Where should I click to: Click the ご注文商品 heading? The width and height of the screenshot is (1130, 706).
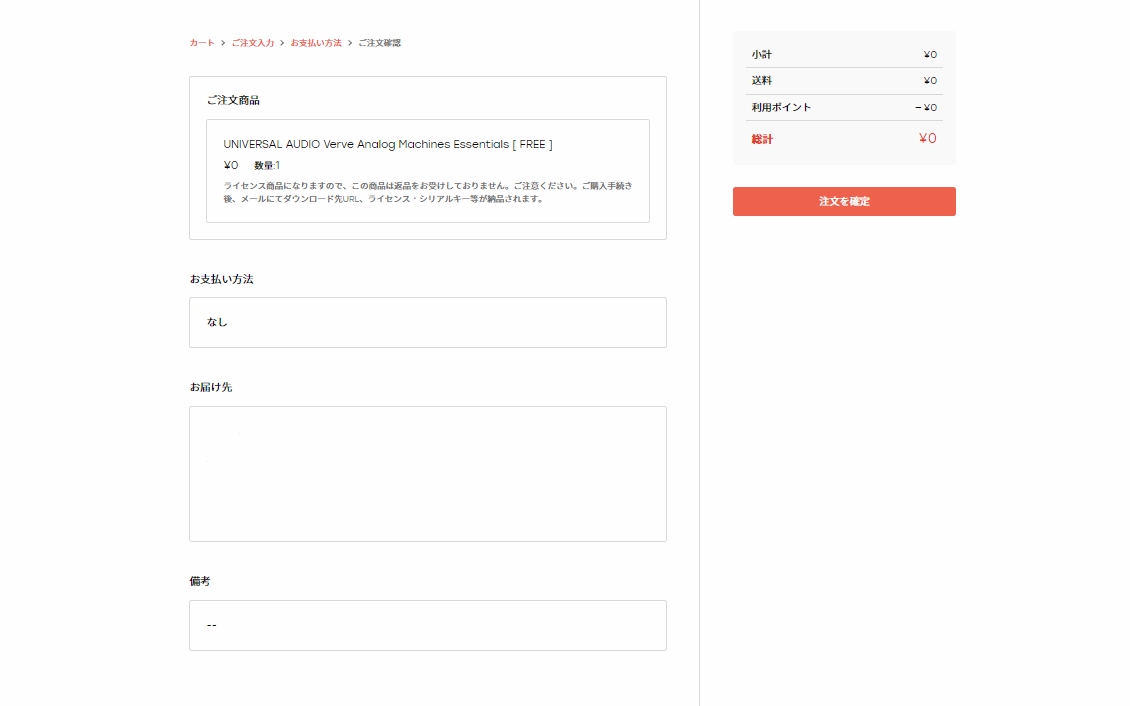coord(233,100)
